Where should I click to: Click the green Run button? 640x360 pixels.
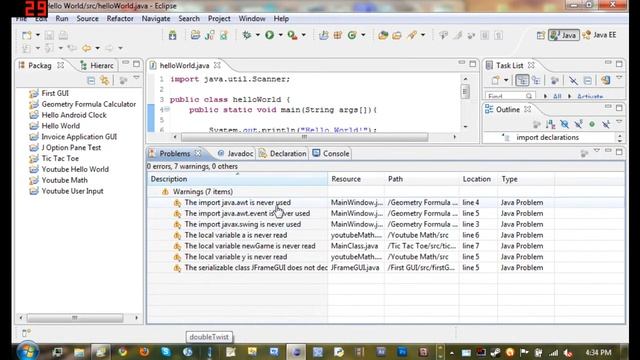[x=269, y=36]
